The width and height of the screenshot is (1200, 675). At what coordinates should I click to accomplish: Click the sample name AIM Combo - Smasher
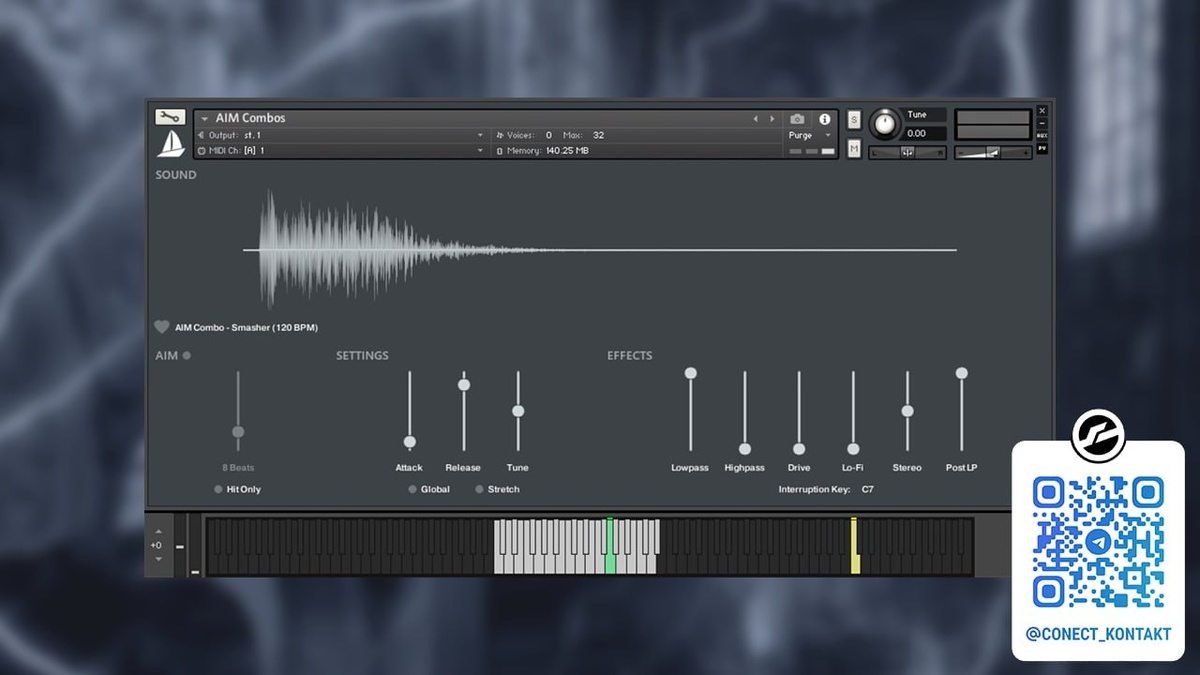246,327
